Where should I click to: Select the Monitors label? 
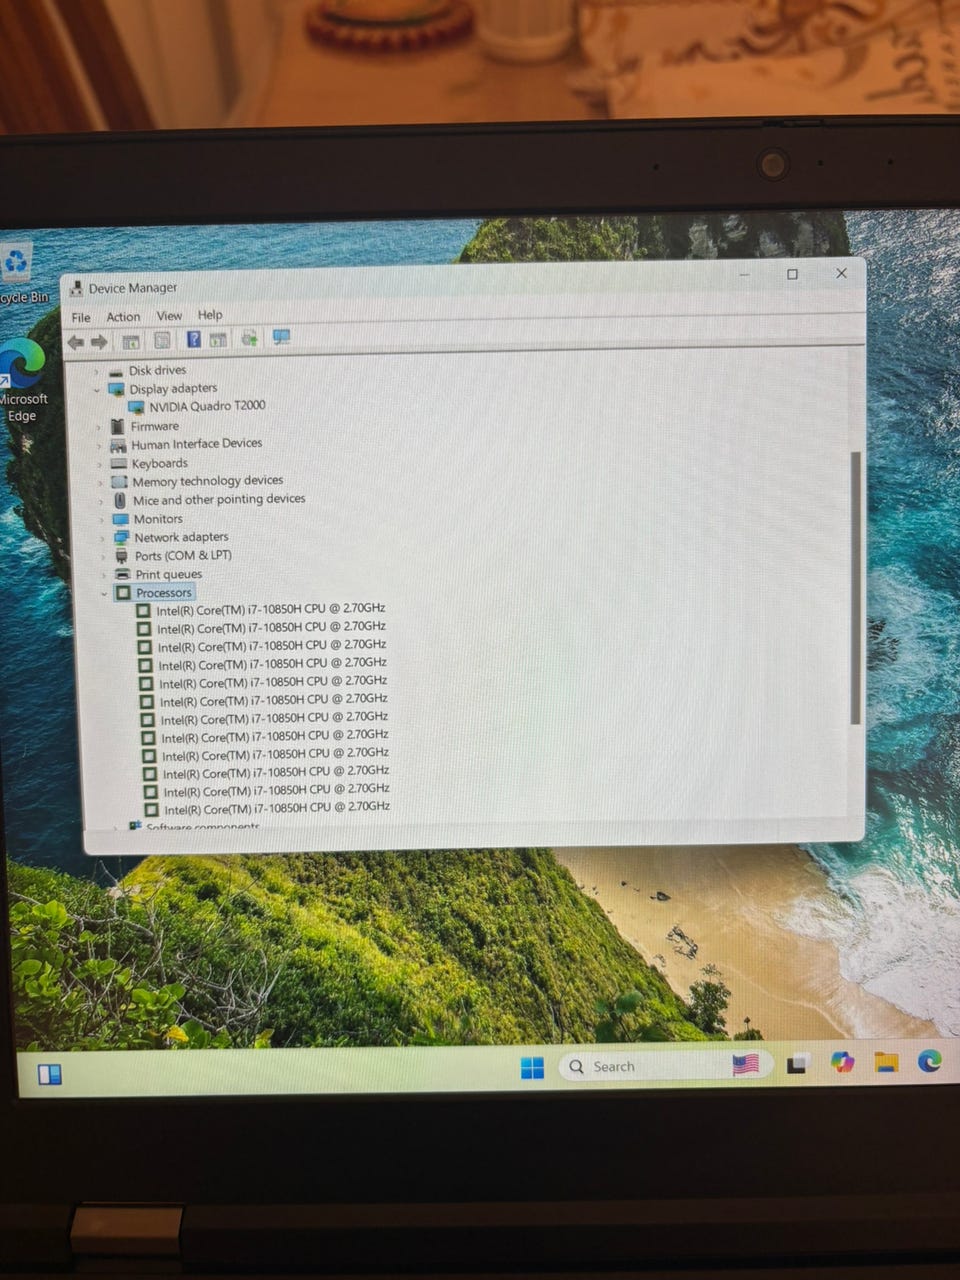coord(158,519)
